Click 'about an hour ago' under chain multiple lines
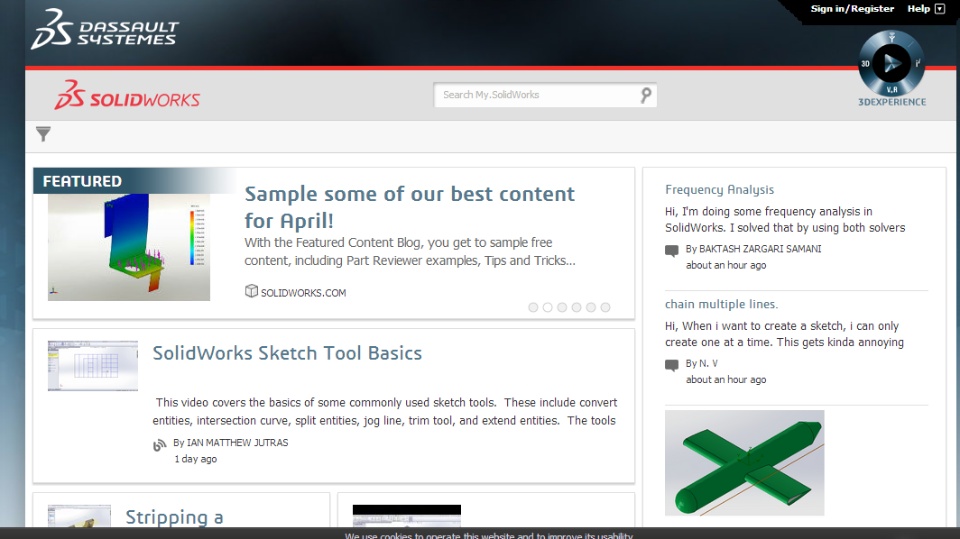Viewport: 960px width, 539px height. (x=726, y=380)
